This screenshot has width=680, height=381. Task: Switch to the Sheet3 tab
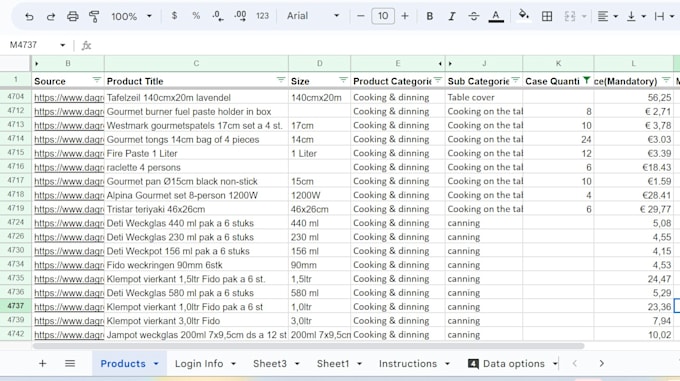(x=270, y=364)
